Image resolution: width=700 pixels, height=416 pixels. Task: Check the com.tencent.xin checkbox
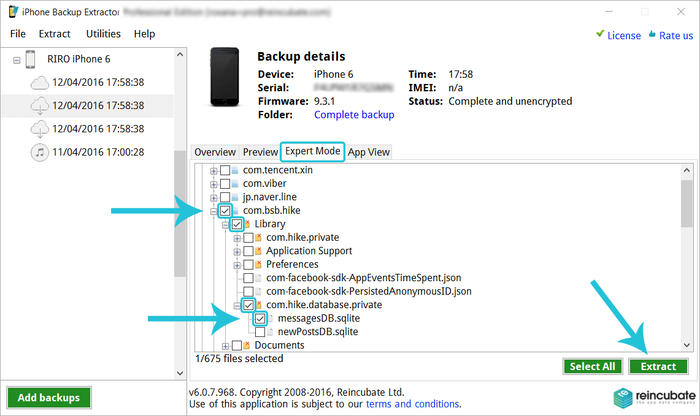pyautogui.click(x=225, y=171)
